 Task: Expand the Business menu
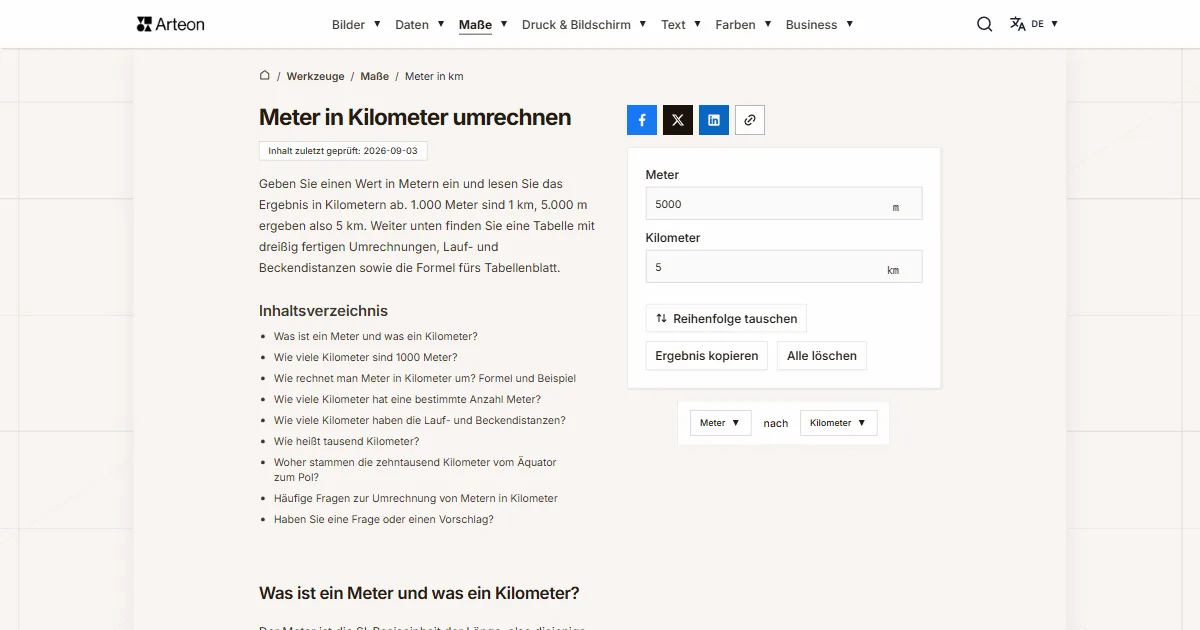pos(819,24)
